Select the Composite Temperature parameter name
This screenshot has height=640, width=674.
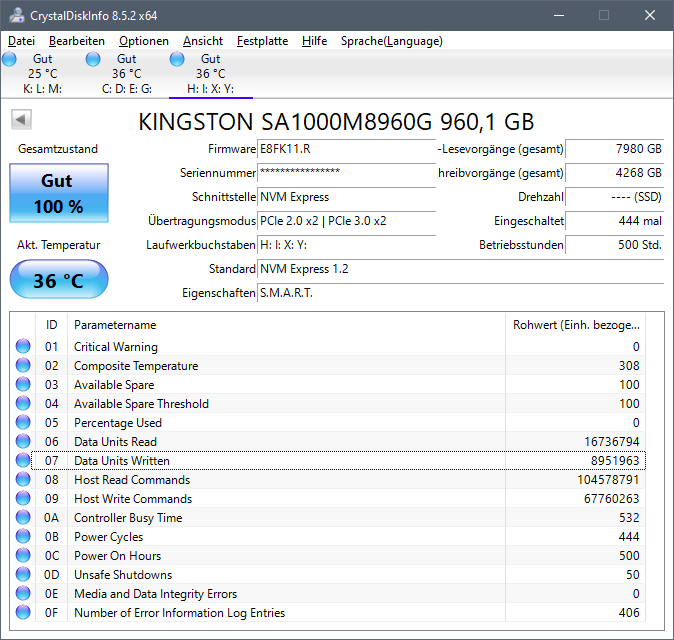[x=136, y=366]
